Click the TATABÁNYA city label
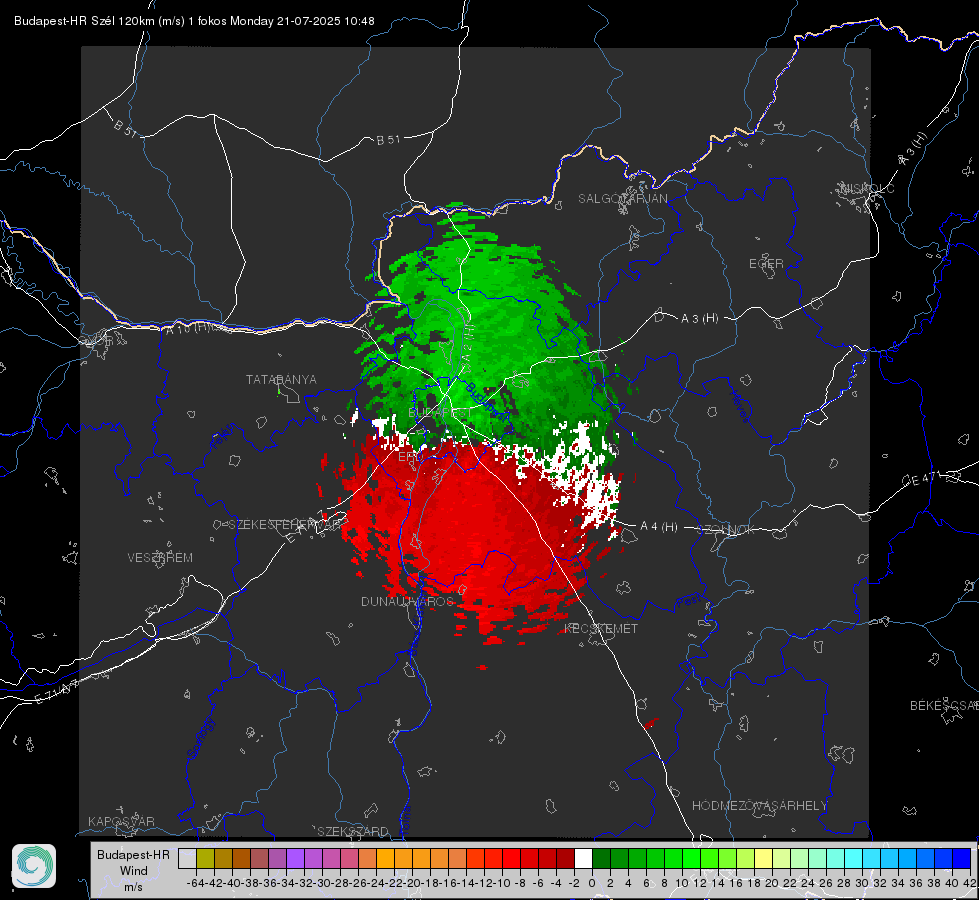 [x=281, y=379]
